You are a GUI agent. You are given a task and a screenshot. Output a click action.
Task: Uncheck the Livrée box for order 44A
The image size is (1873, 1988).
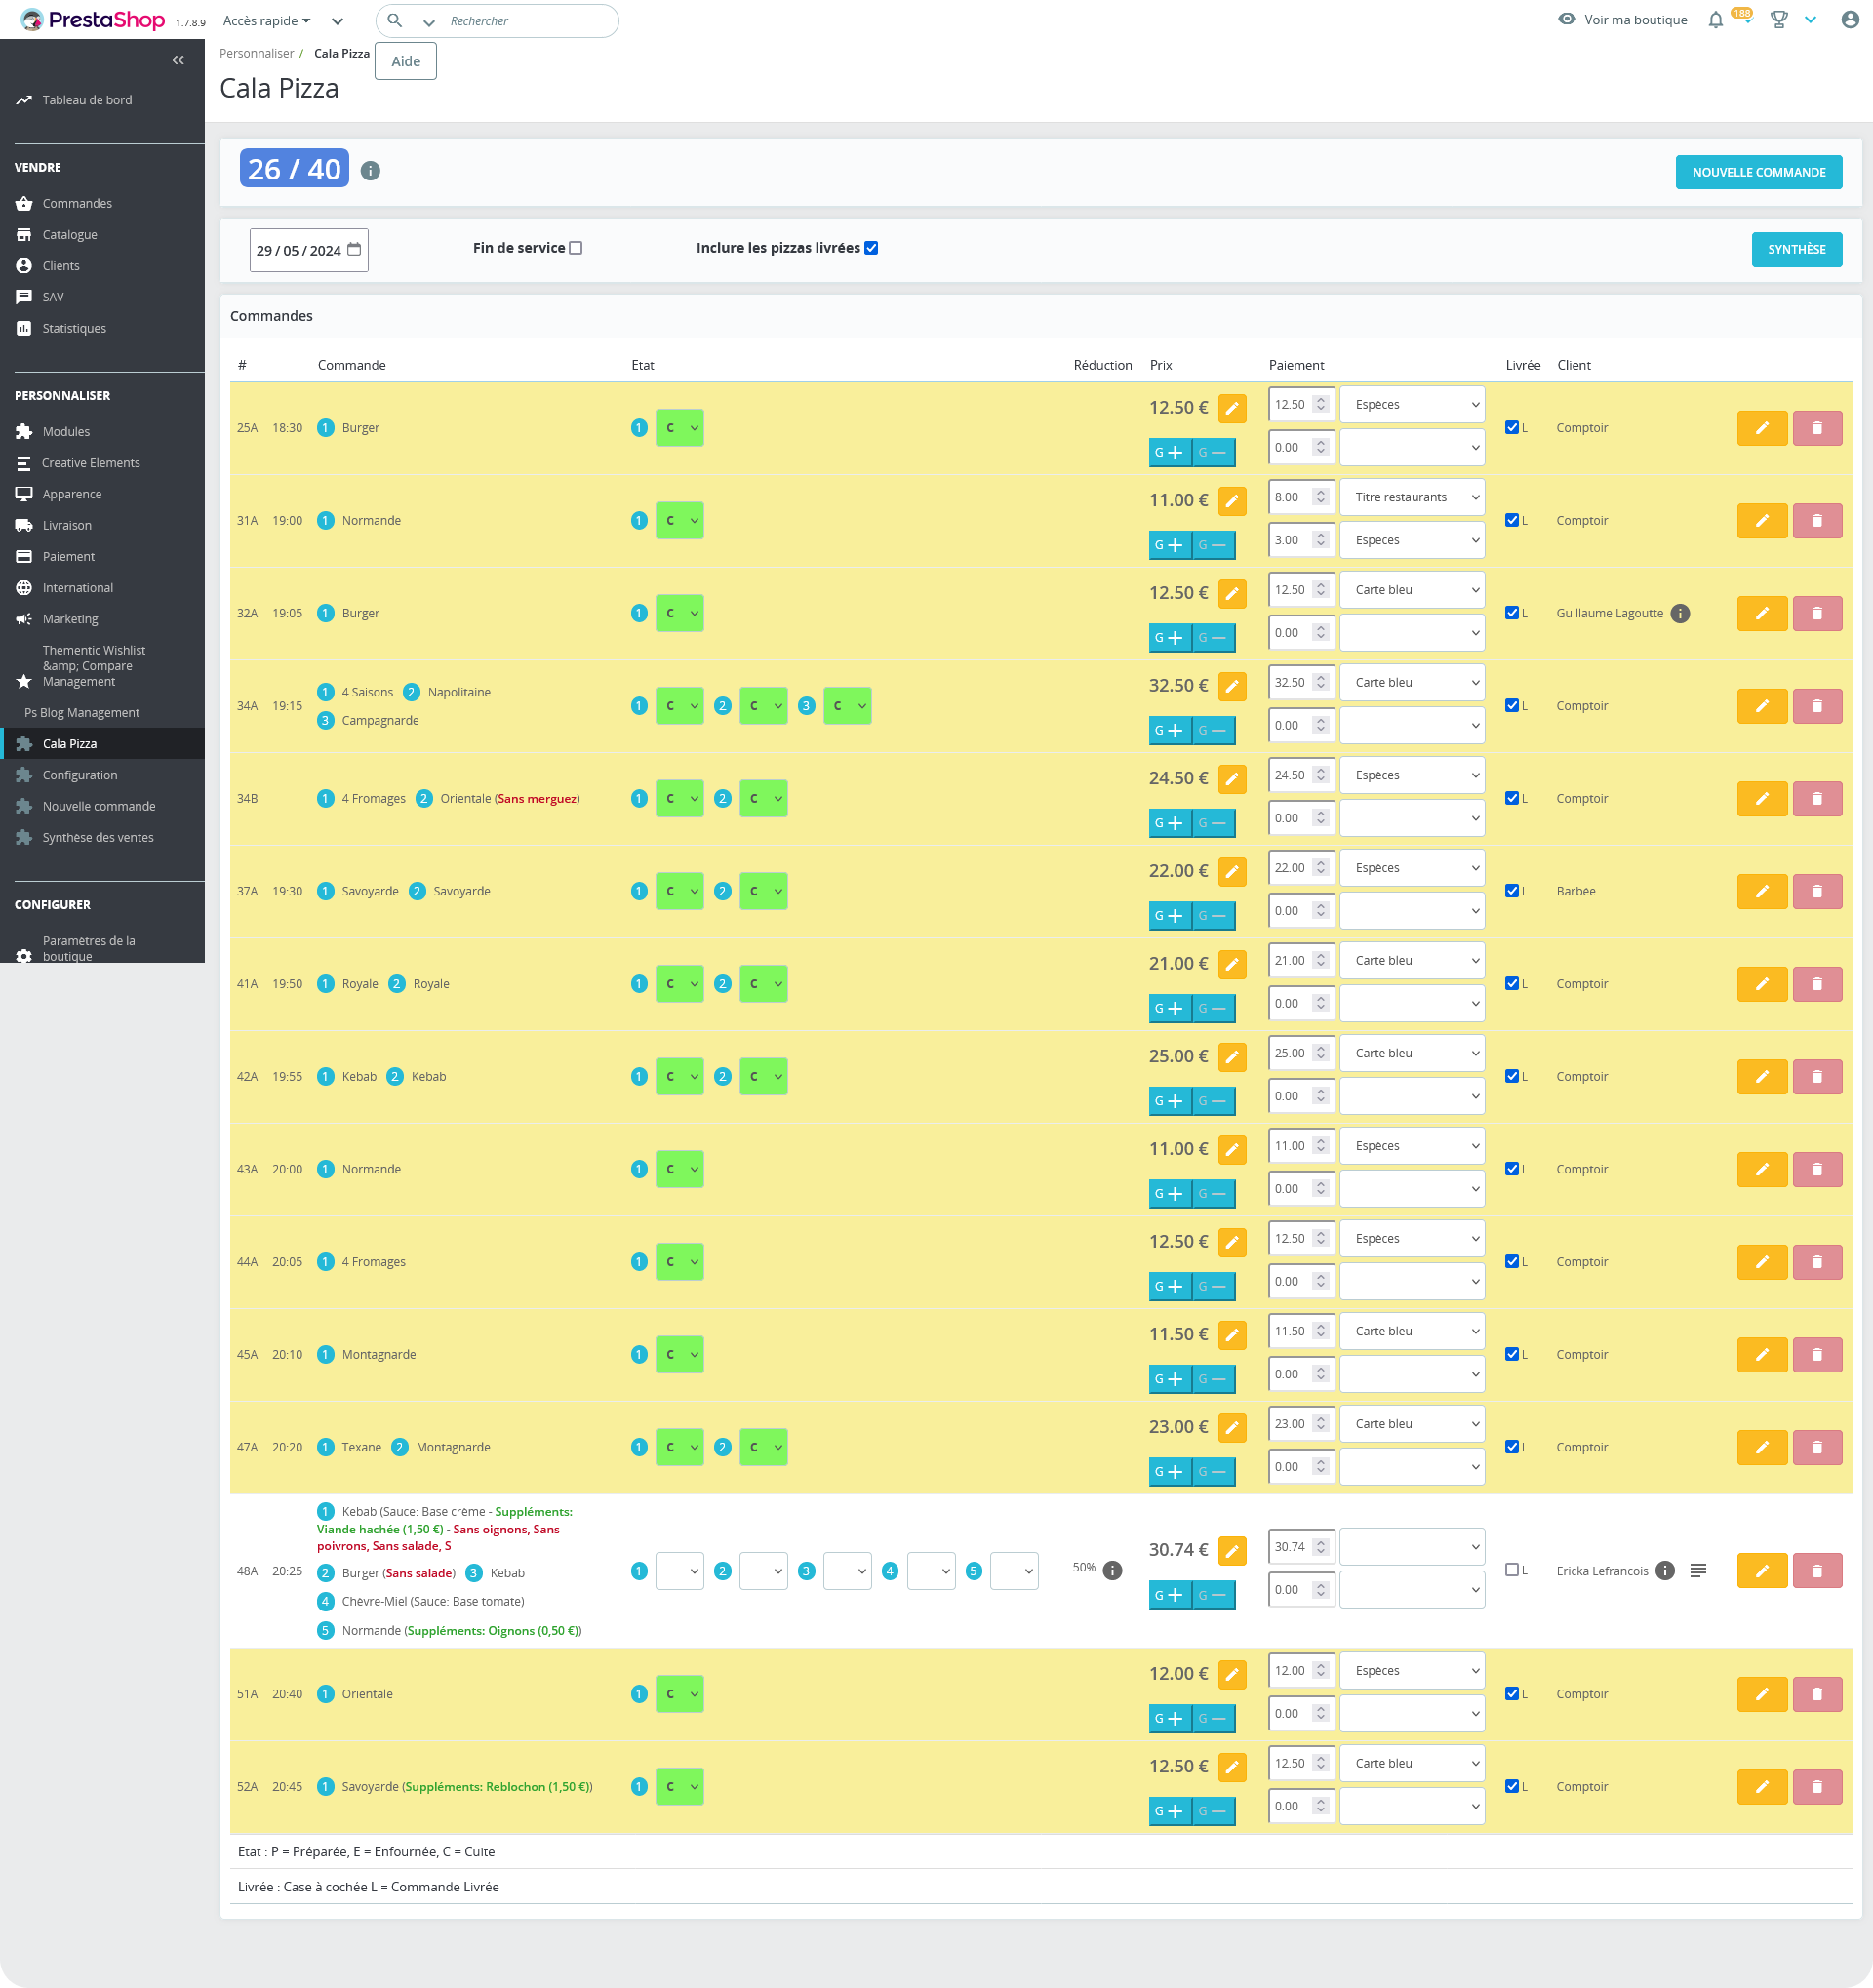coord(1512,1262)
